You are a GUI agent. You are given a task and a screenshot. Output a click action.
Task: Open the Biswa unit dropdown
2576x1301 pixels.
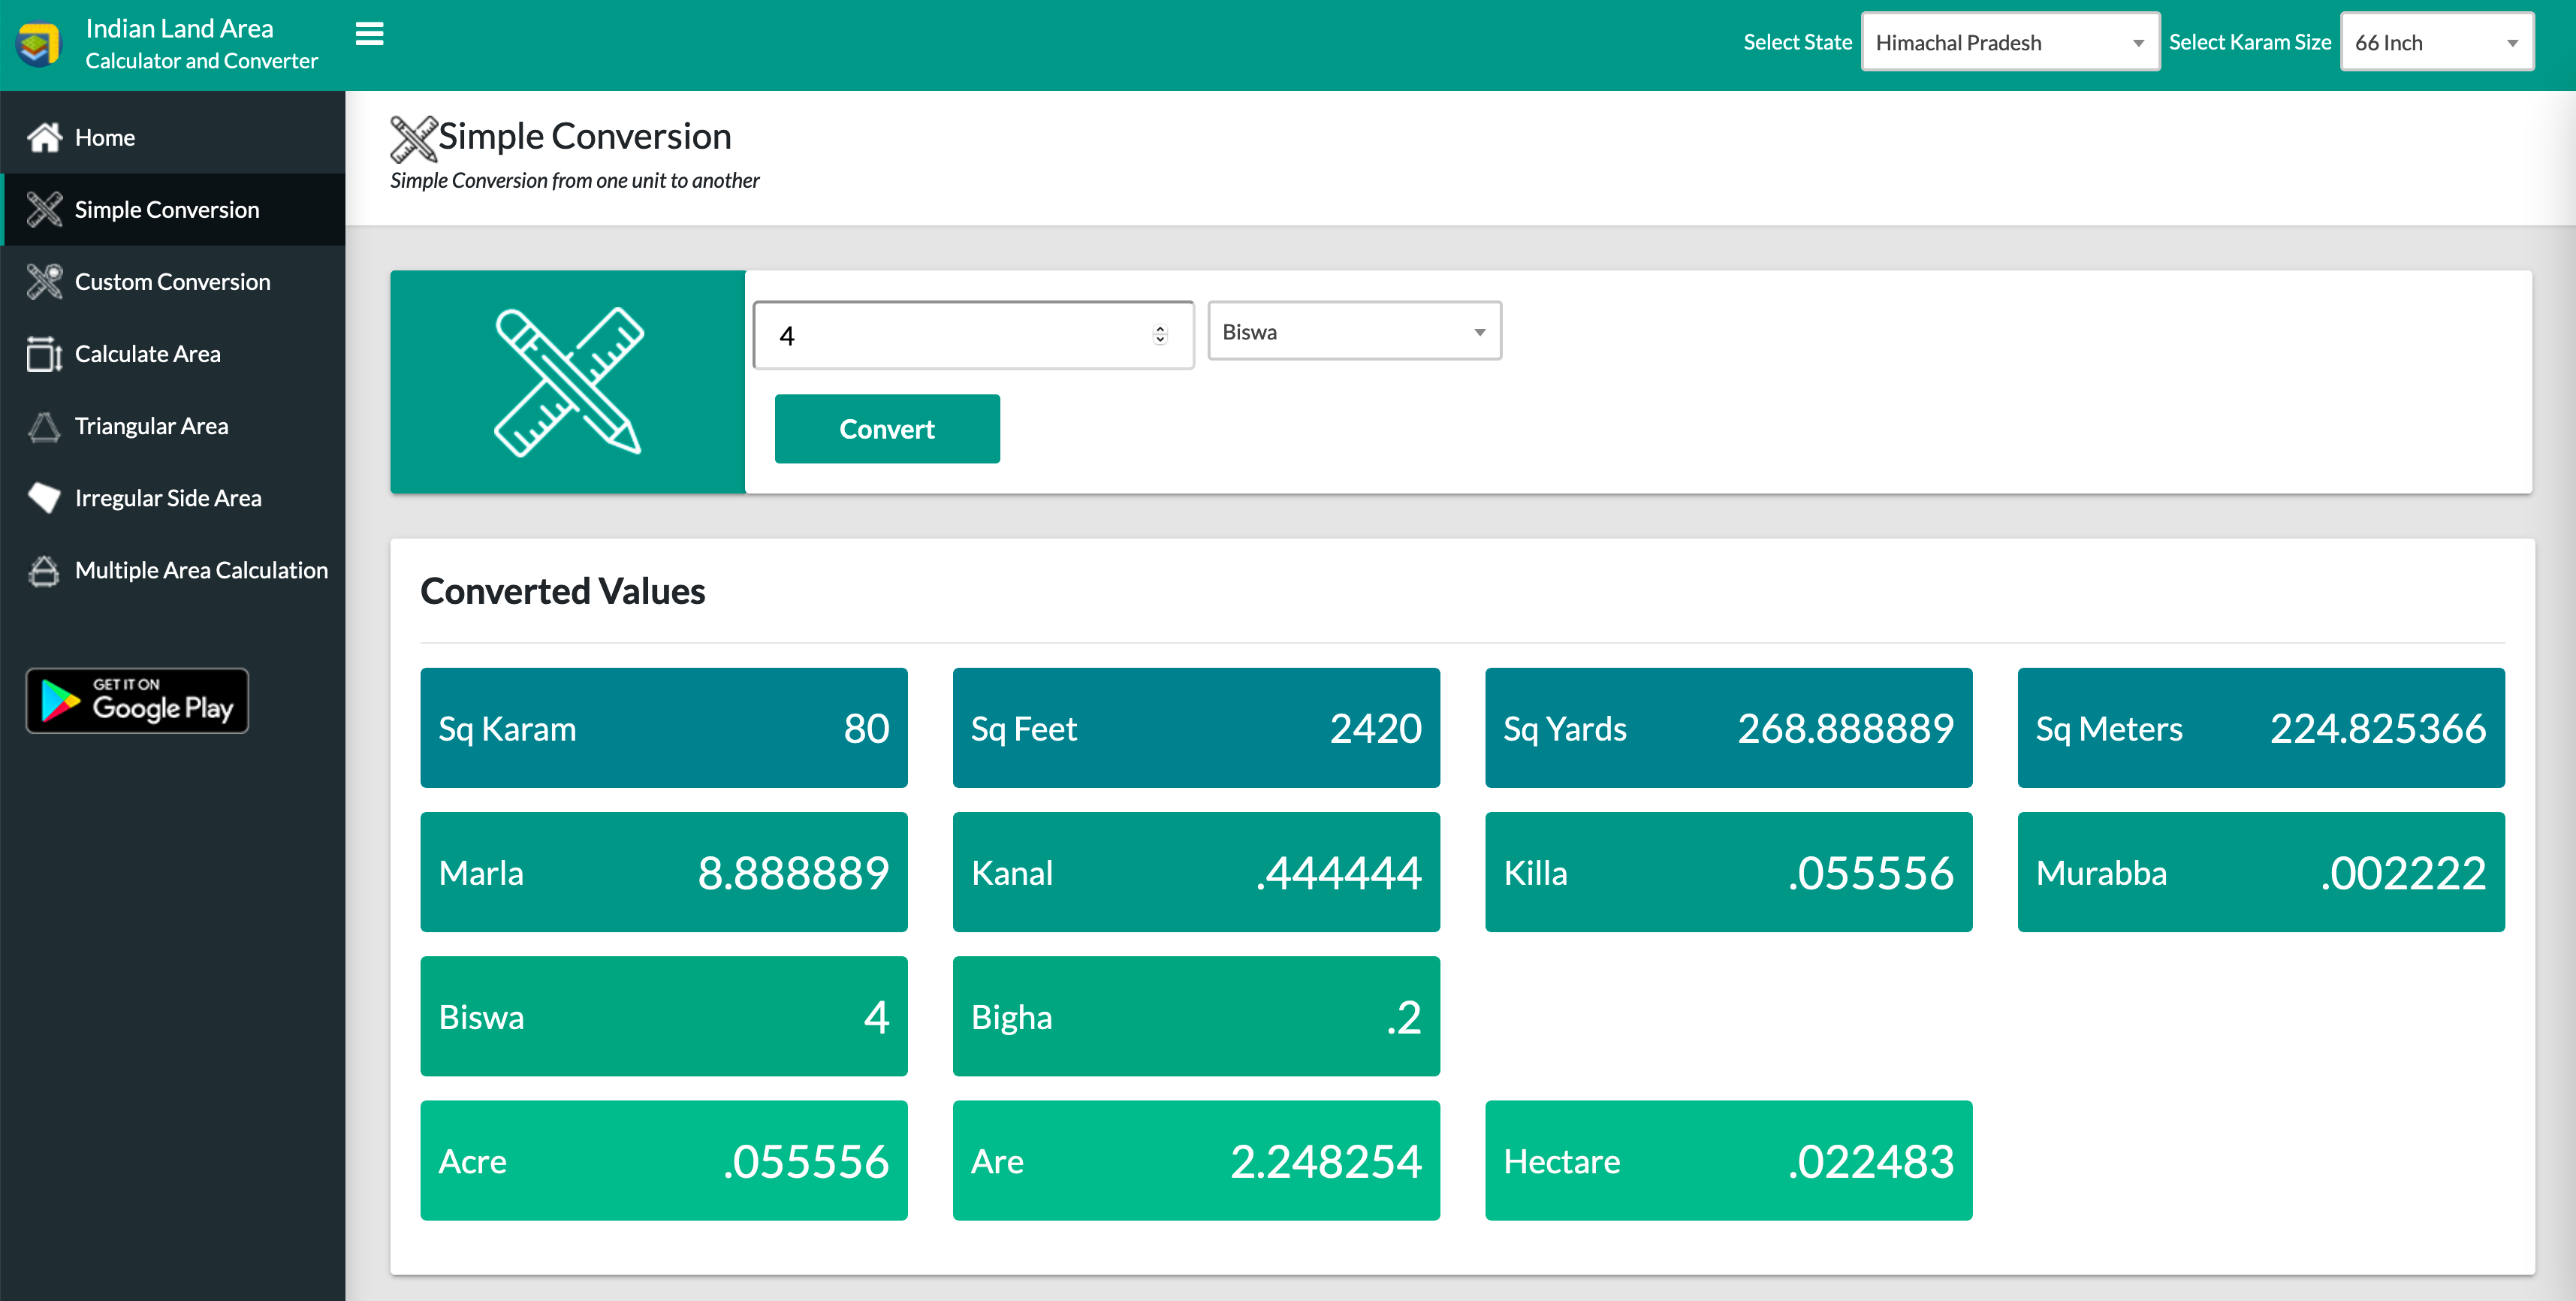pos(1354,331)
